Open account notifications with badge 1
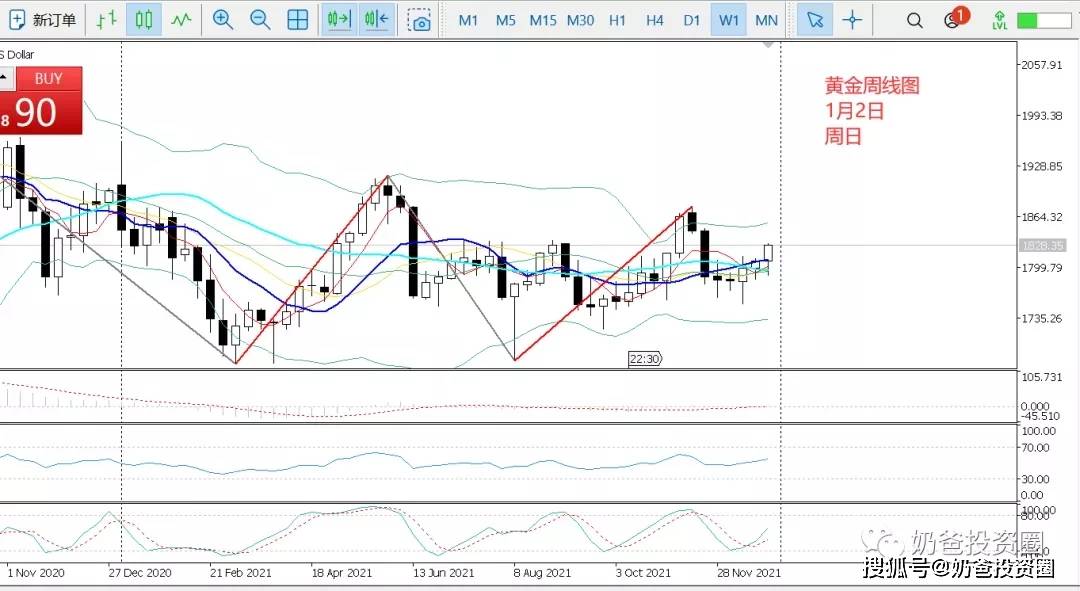 pyautogui.click(x=950, y=19)
